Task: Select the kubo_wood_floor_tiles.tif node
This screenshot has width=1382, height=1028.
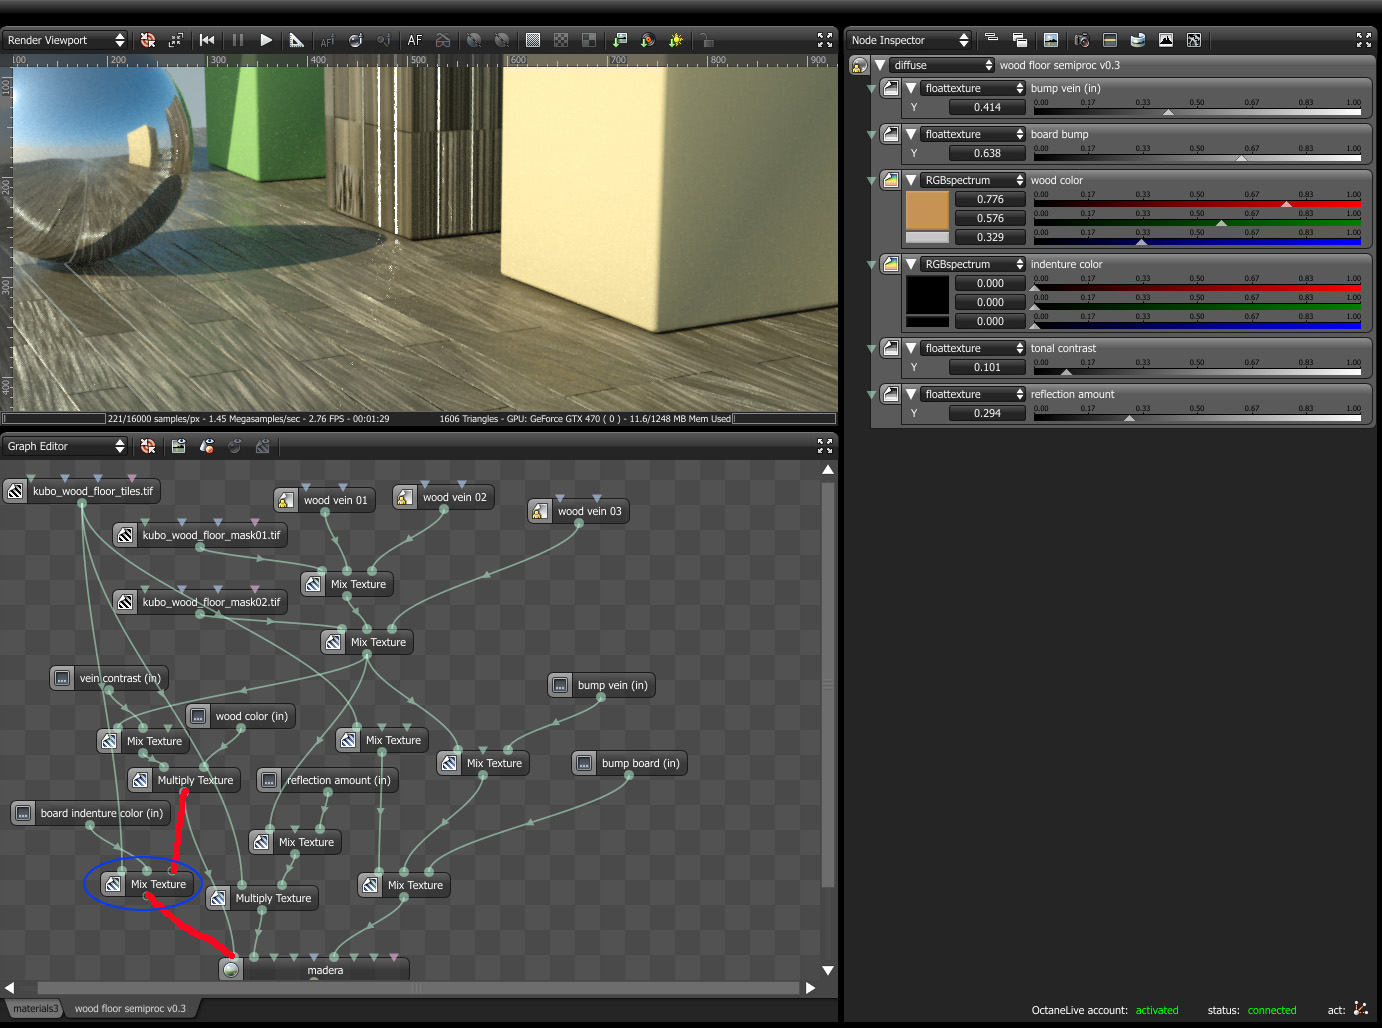Action: [82, 491]
